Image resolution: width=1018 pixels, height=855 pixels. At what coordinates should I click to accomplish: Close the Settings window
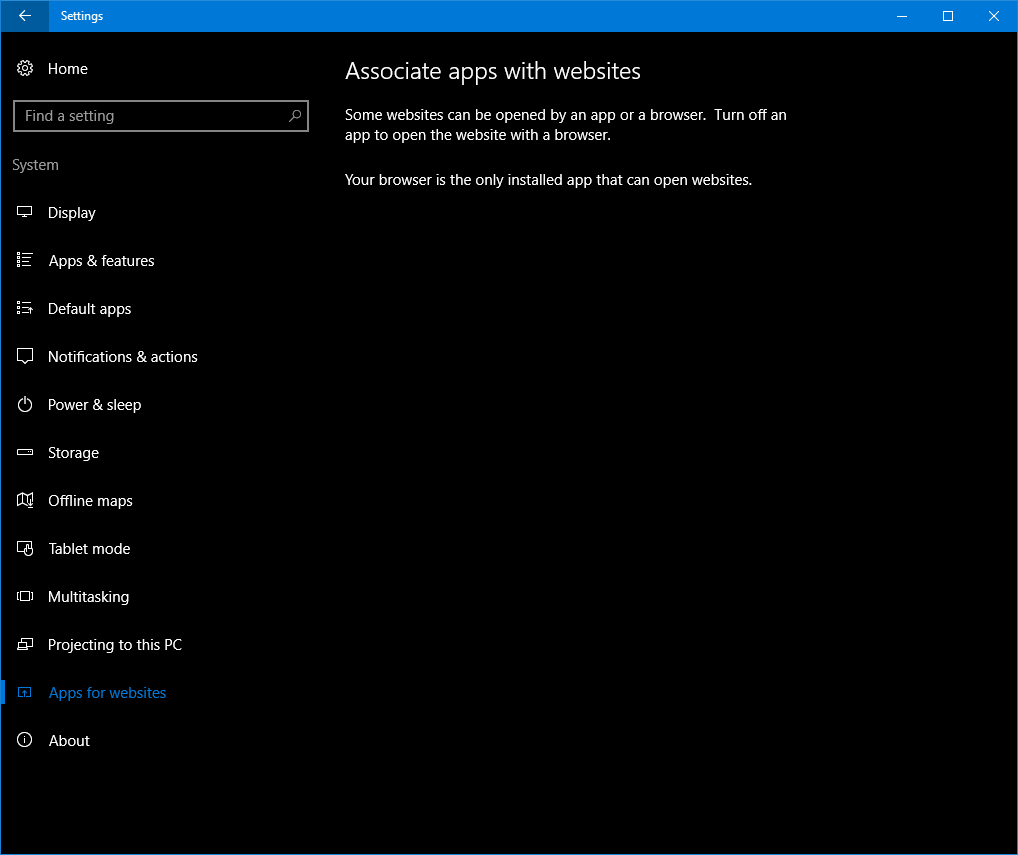point(993,16)
